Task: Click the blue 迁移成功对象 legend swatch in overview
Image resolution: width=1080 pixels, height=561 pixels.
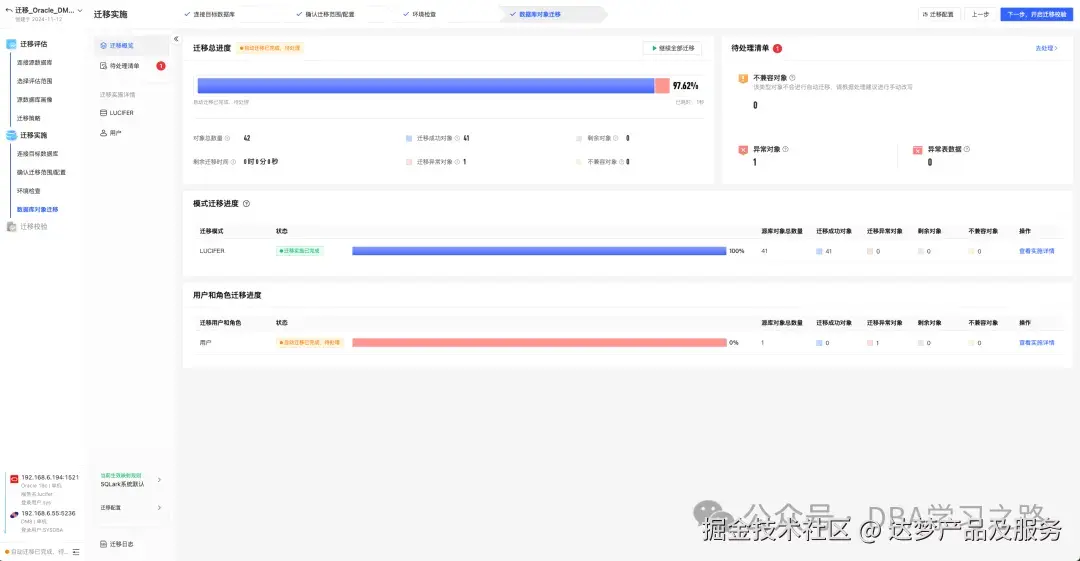Action: click(409, 139)
